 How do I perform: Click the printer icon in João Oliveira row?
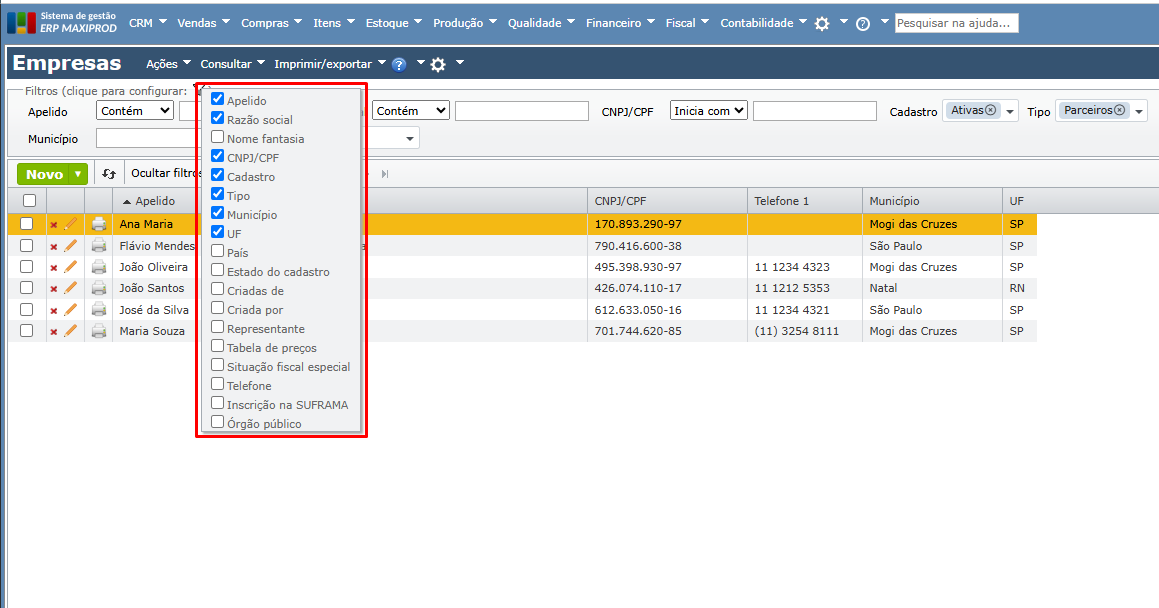99,267
